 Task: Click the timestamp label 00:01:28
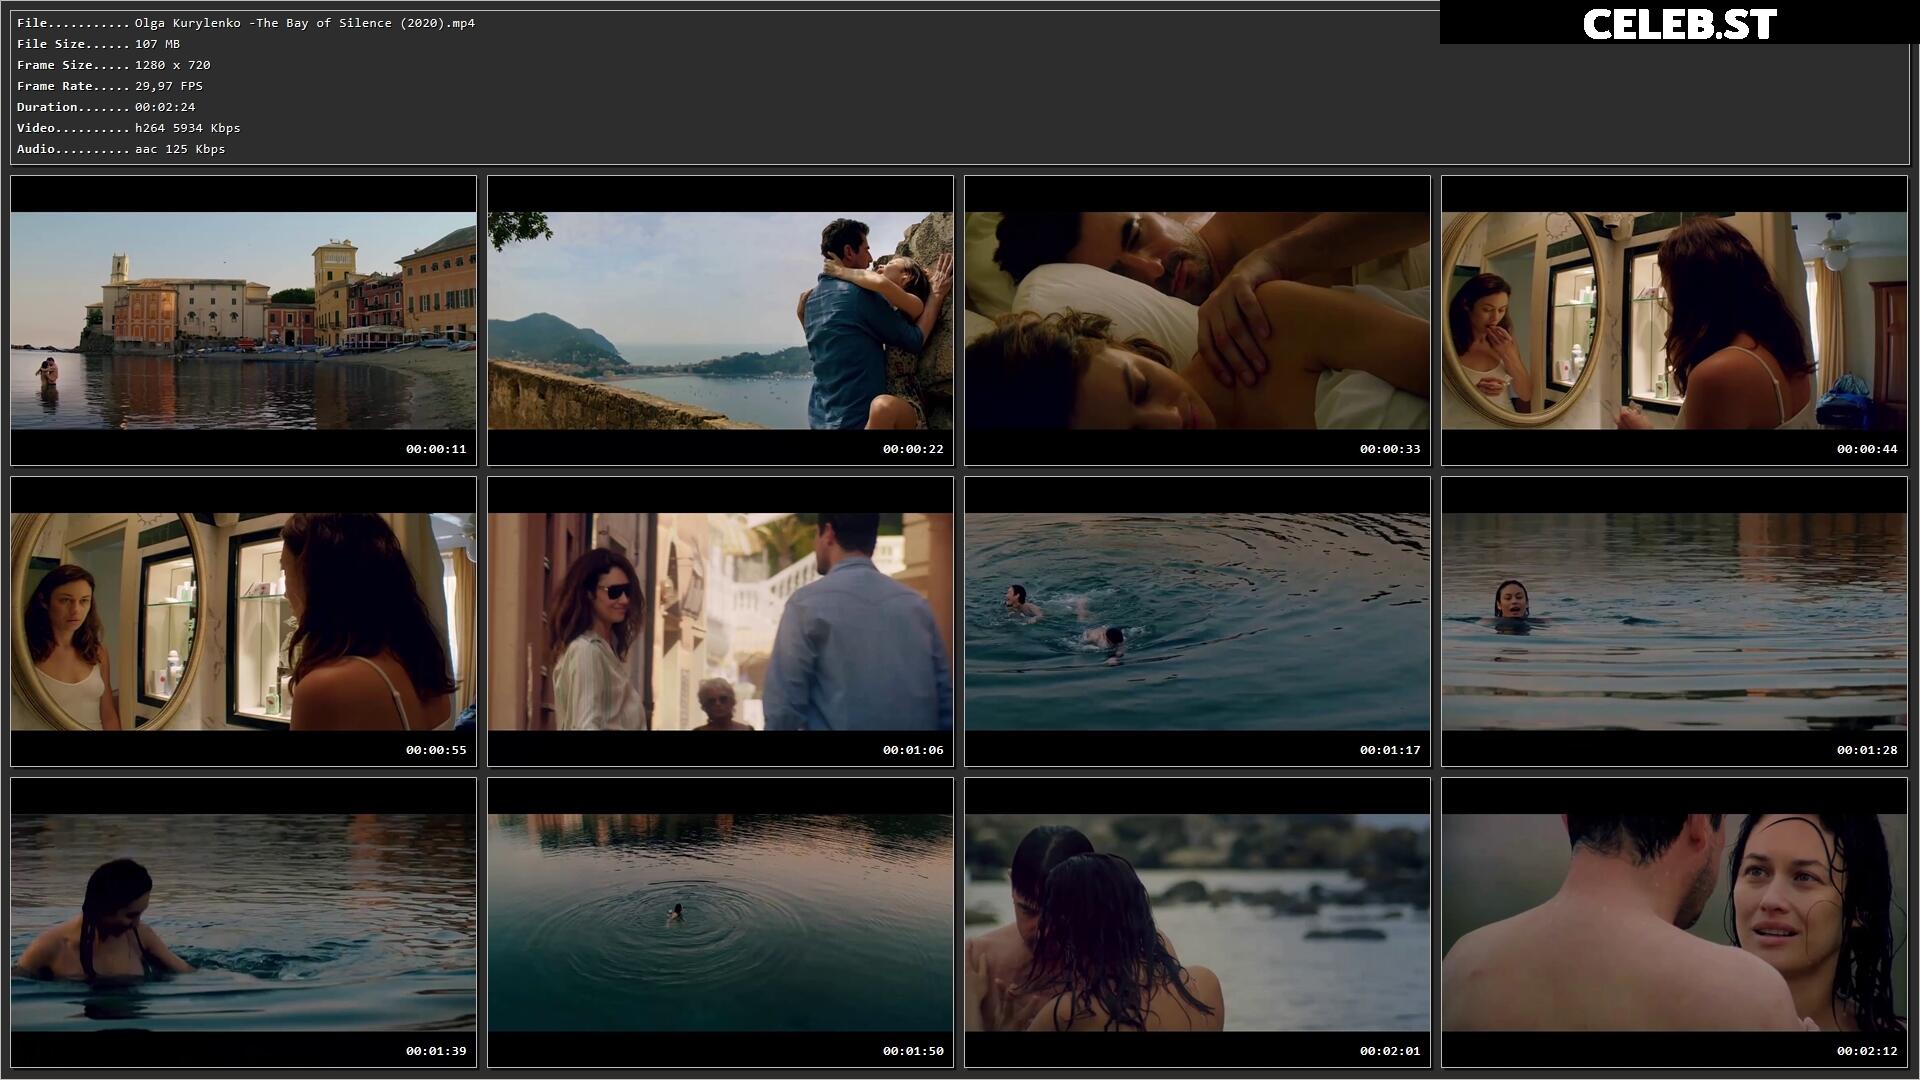[x=1867, y=750]
